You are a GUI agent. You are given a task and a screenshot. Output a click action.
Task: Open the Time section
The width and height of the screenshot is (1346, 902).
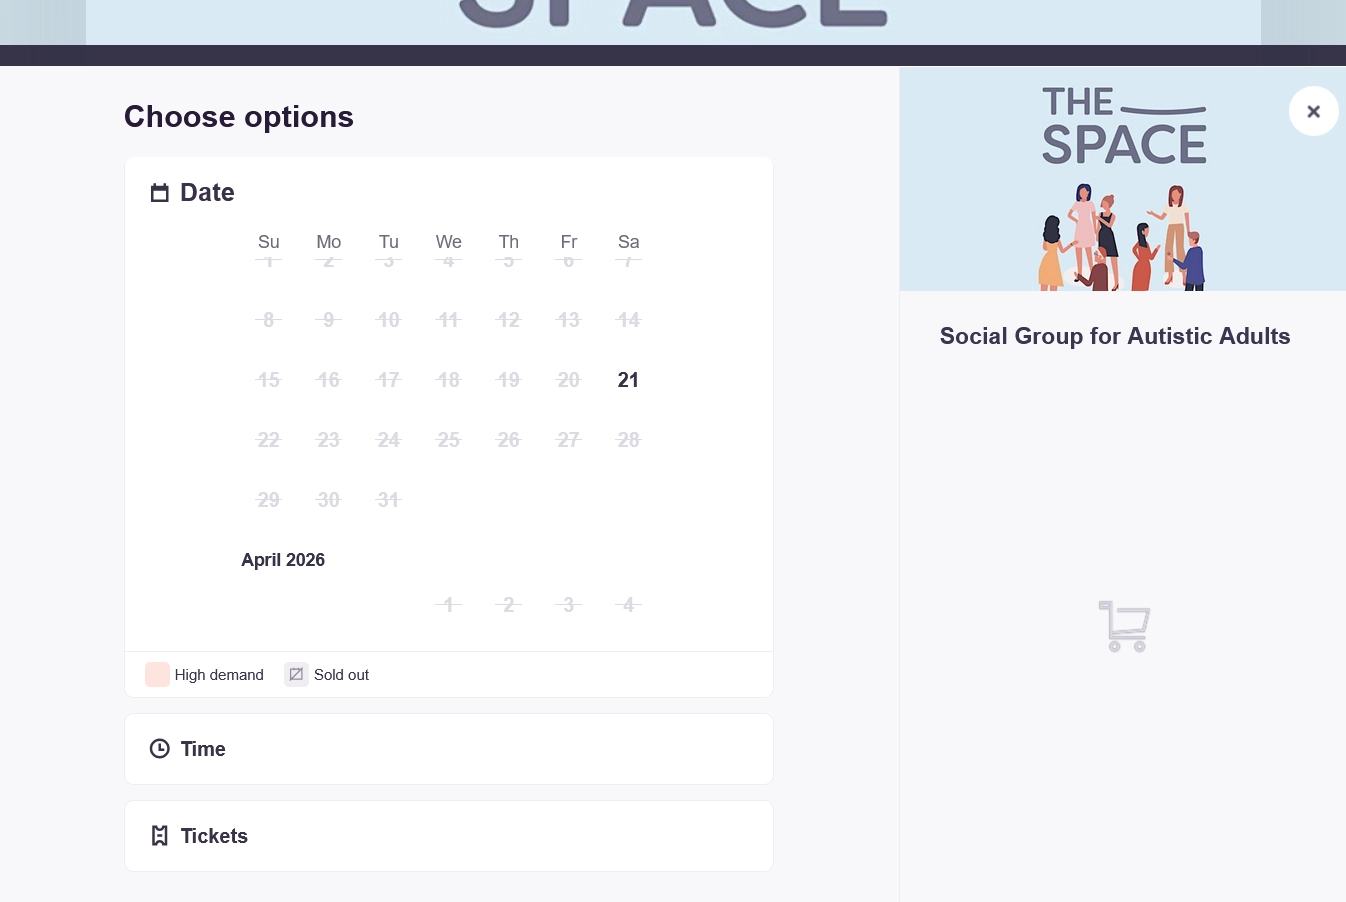pos(448,748)
